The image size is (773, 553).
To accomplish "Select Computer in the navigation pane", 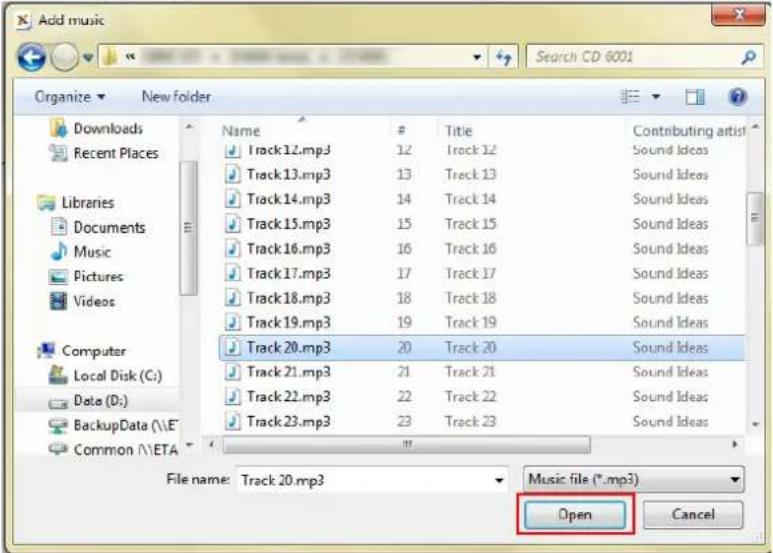I will point(82,351).
